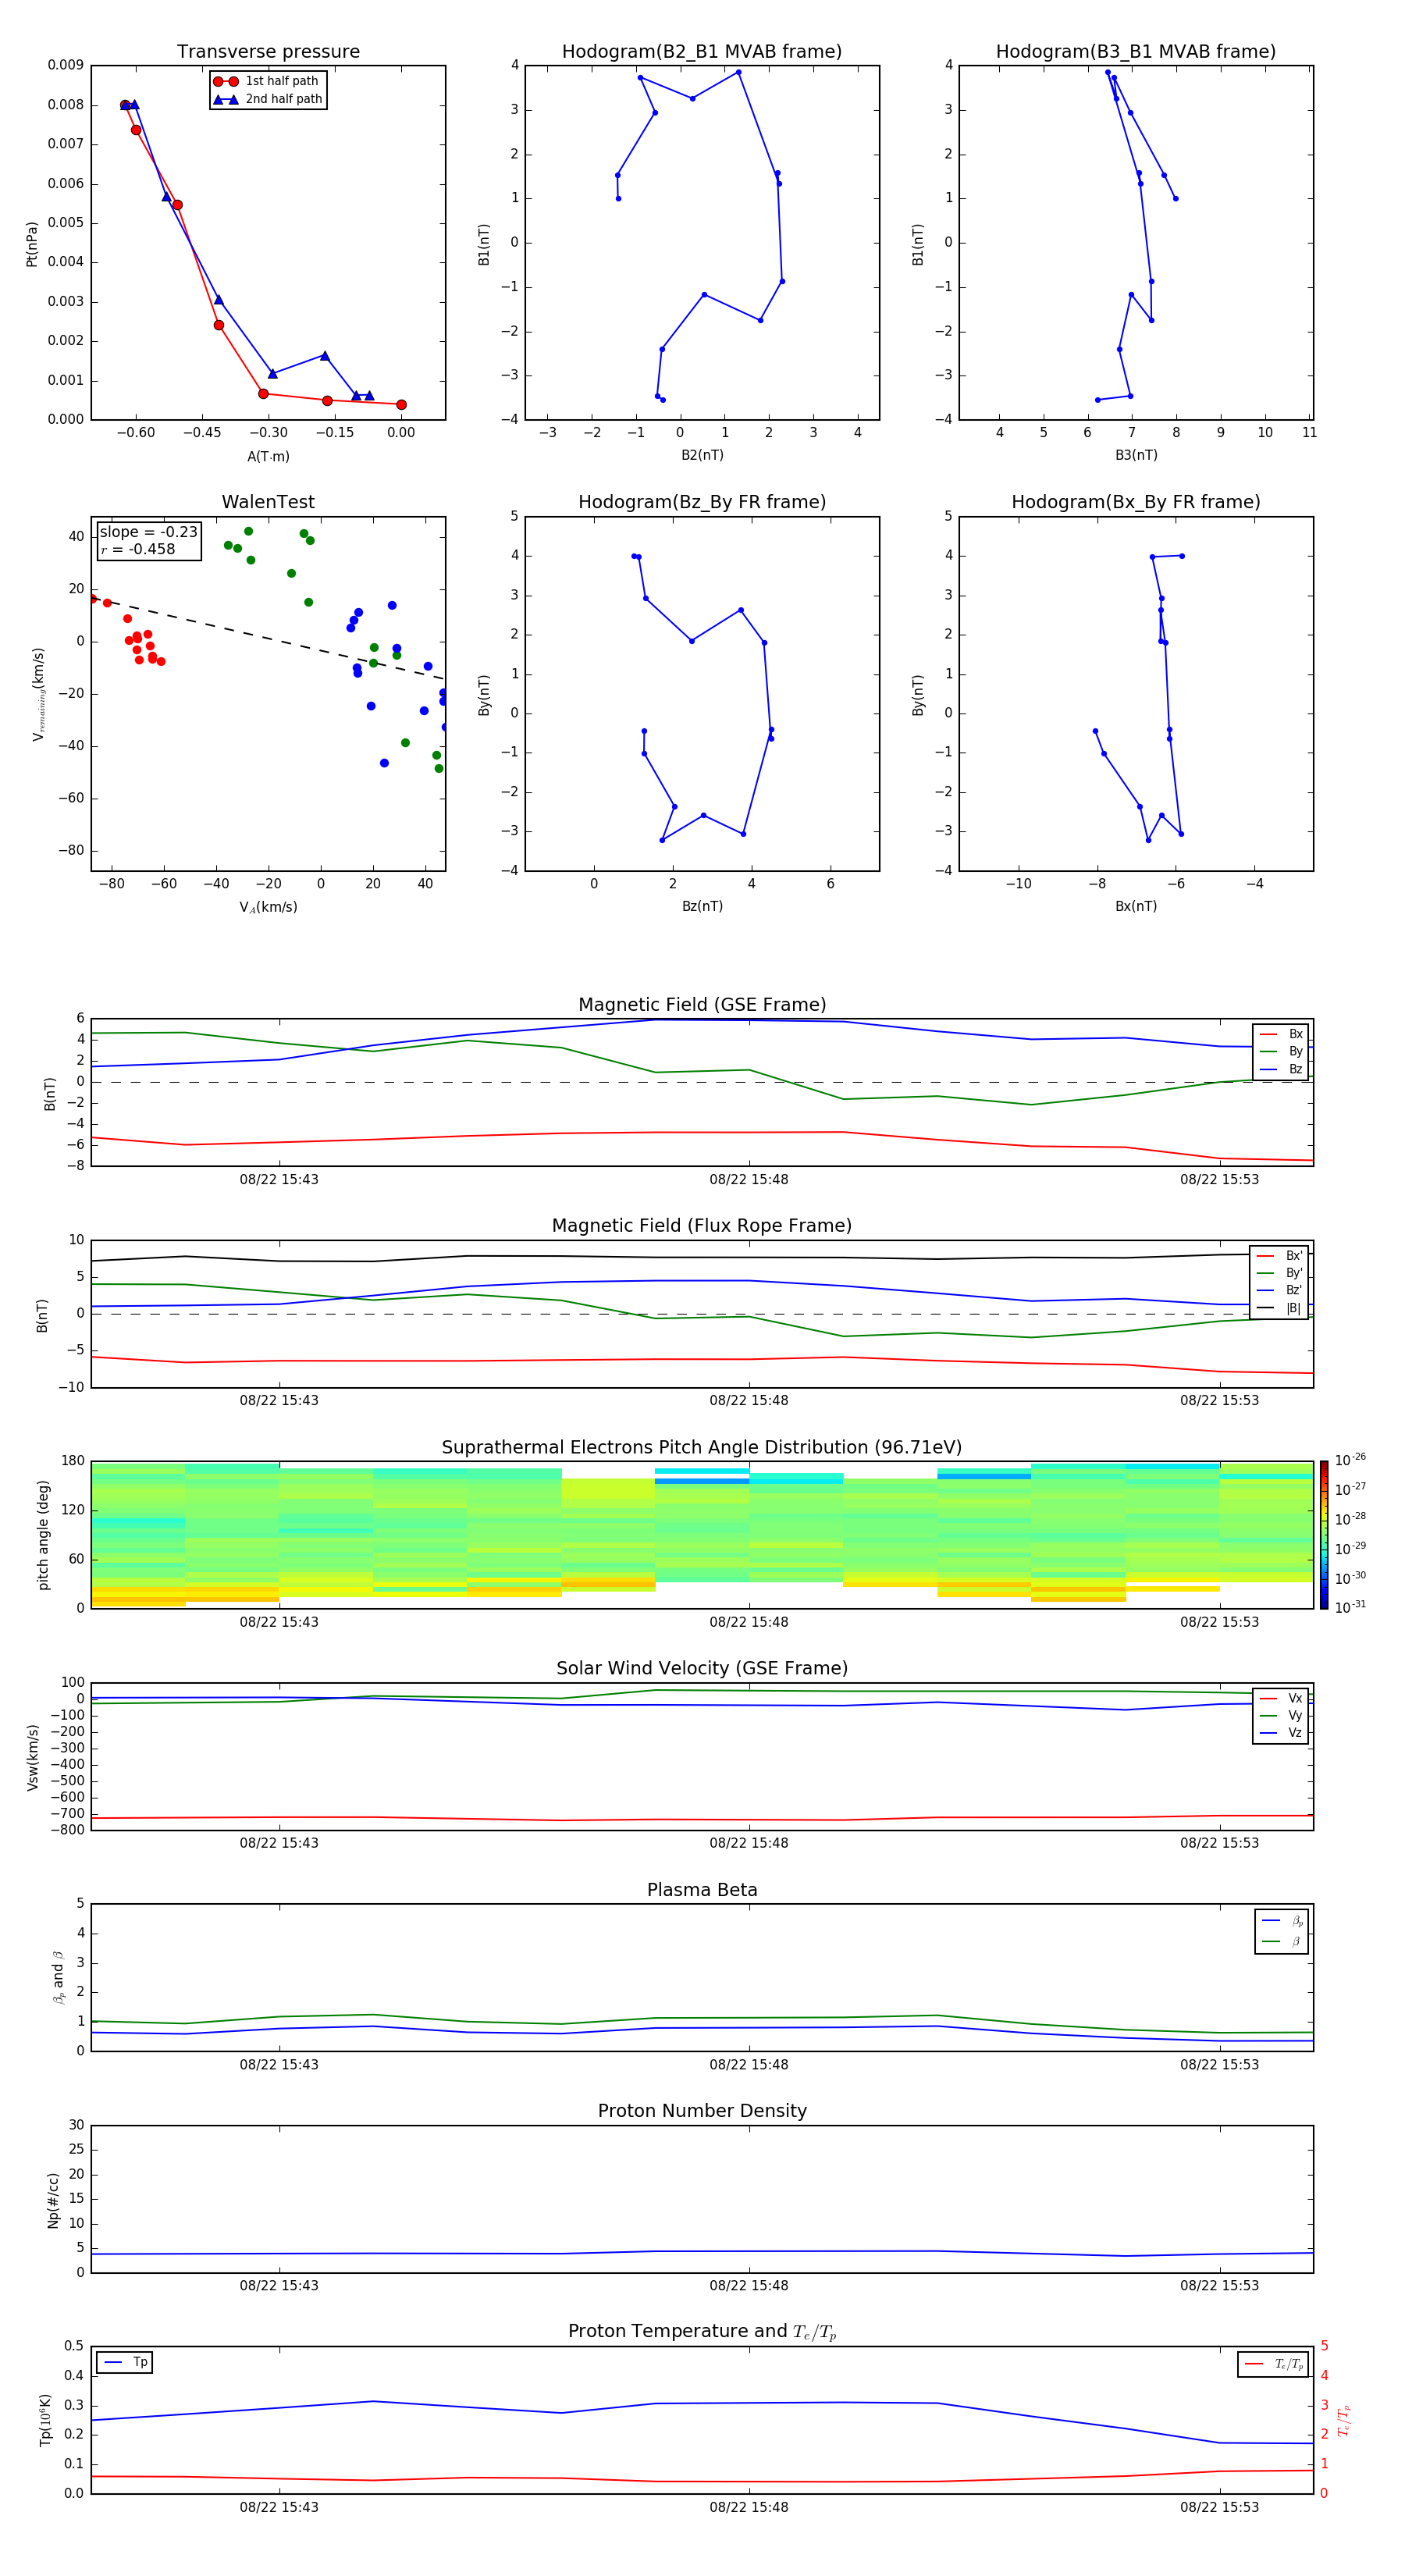This screenshot has height=2576, width=1405.
Task: Click the 'Solar Wind Velocity (GSE Frame)' title
Action: tap(702, 1668)
